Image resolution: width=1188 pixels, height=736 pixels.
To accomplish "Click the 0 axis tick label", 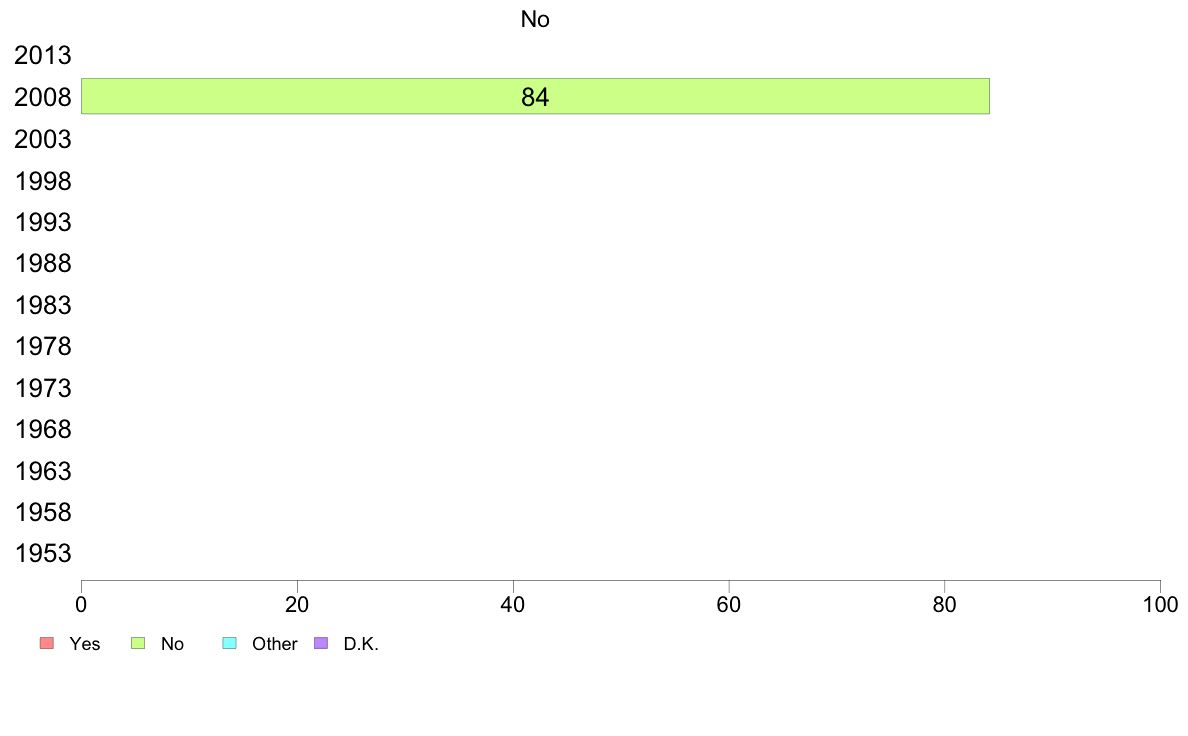I will point(81,604).
